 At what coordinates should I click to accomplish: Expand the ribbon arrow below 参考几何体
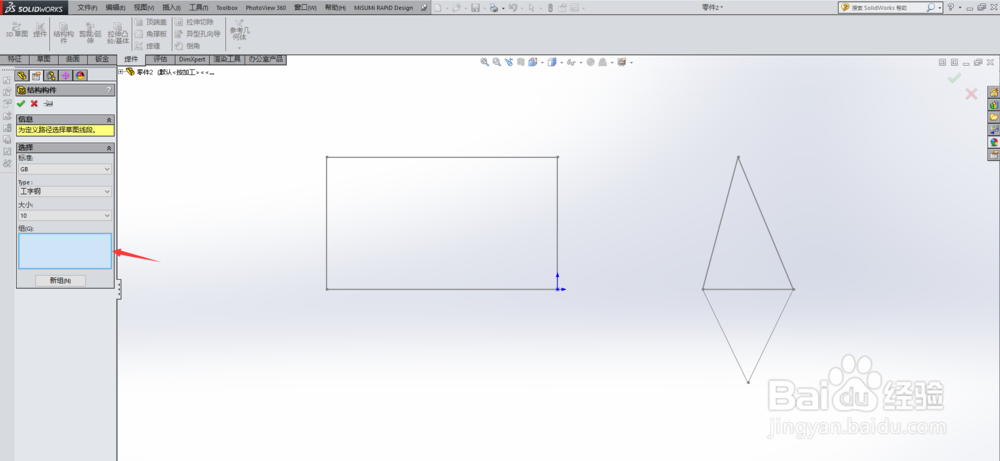239,48
